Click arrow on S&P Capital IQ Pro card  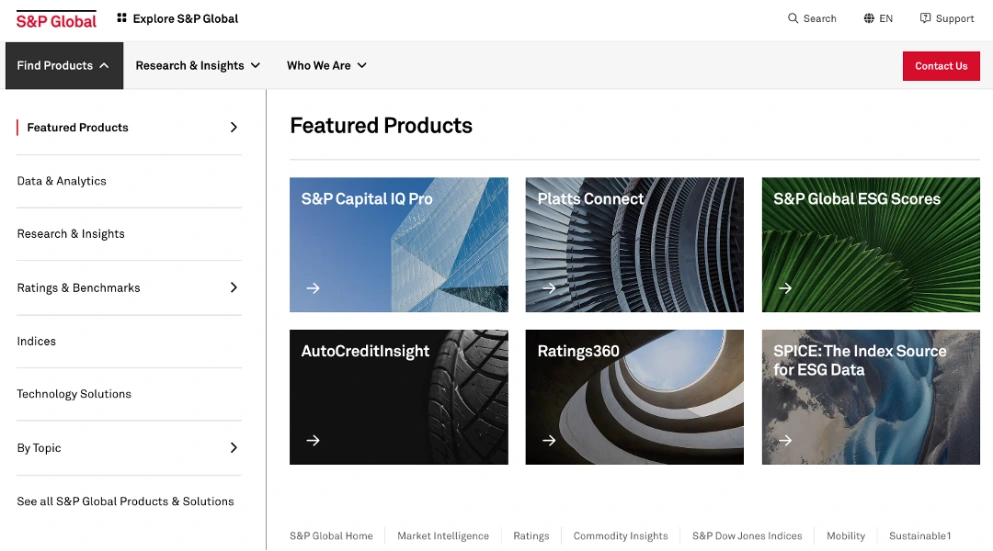tap(313, 288)
